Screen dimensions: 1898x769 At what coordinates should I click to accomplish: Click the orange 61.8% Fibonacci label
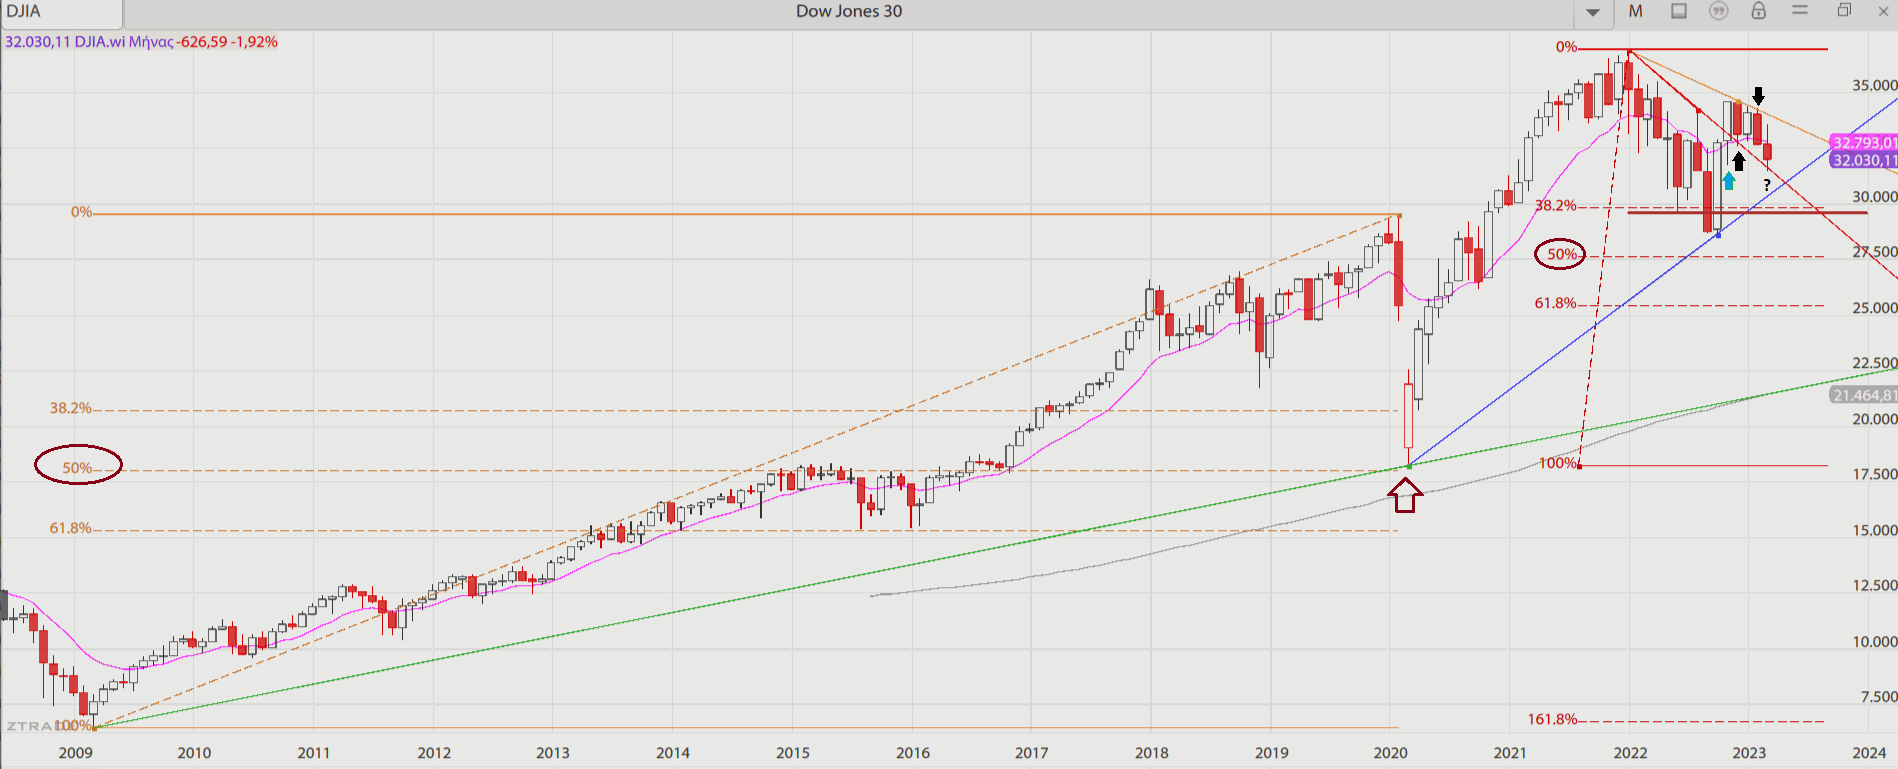(x=71, y=528)
